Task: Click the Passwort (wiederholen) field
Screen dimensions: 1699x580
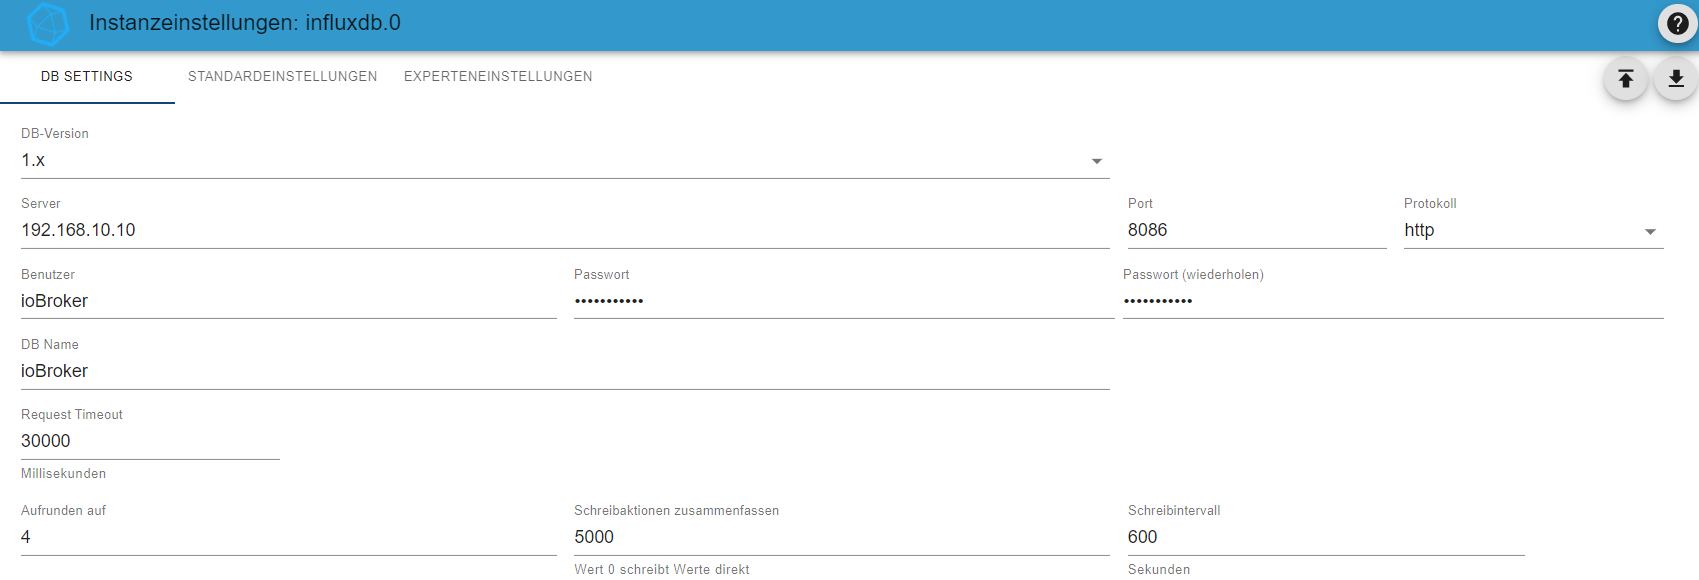Action: (1393, 302)
